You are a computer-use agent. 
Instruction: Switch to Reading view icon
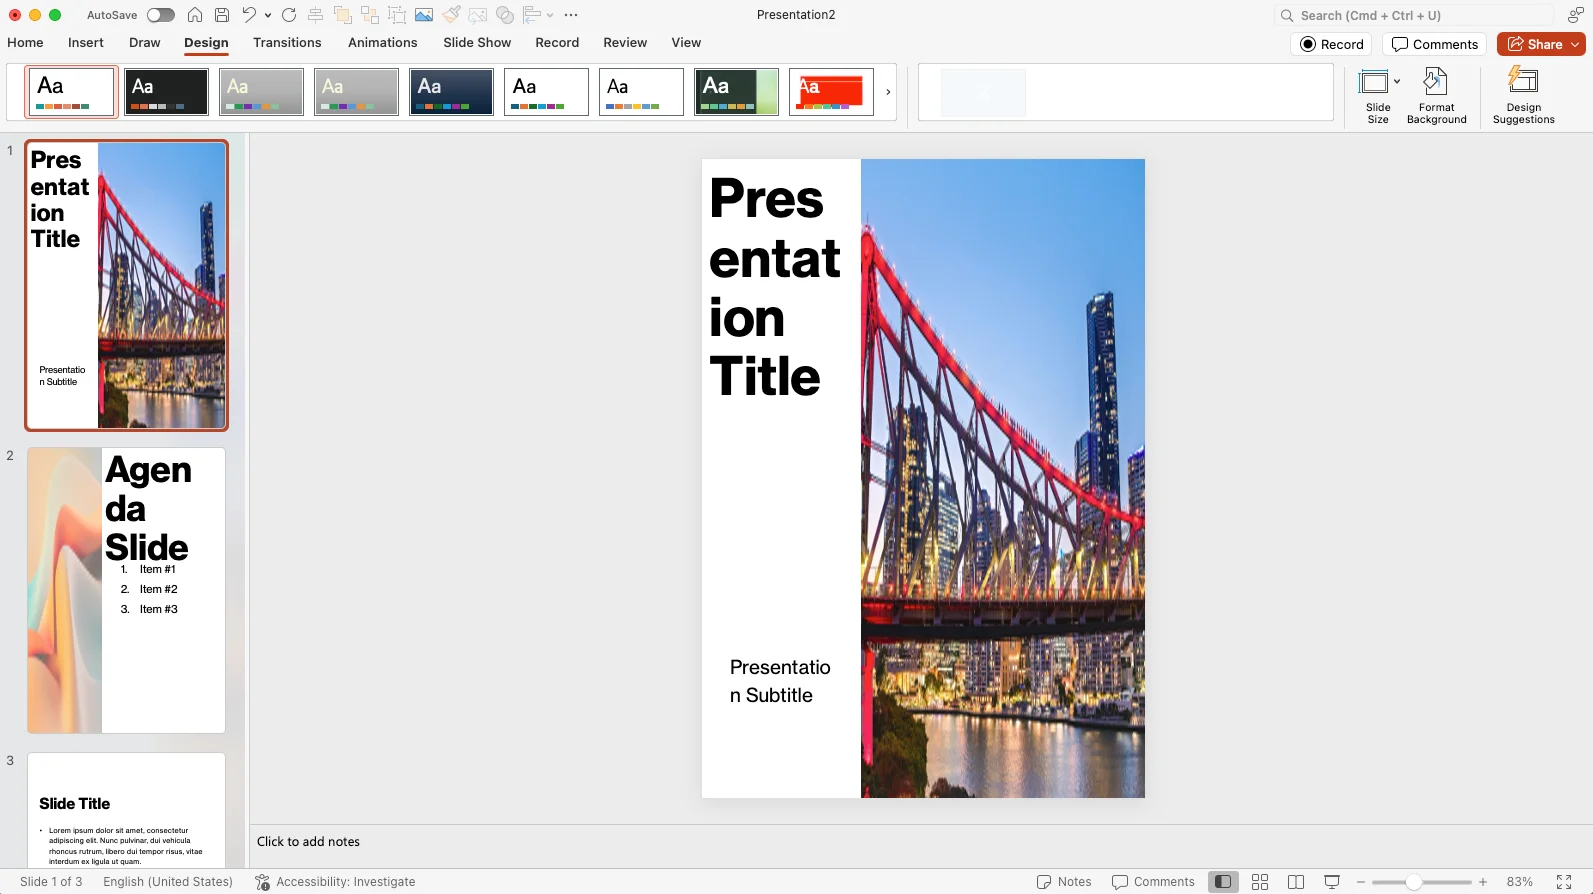point(1296,882)
